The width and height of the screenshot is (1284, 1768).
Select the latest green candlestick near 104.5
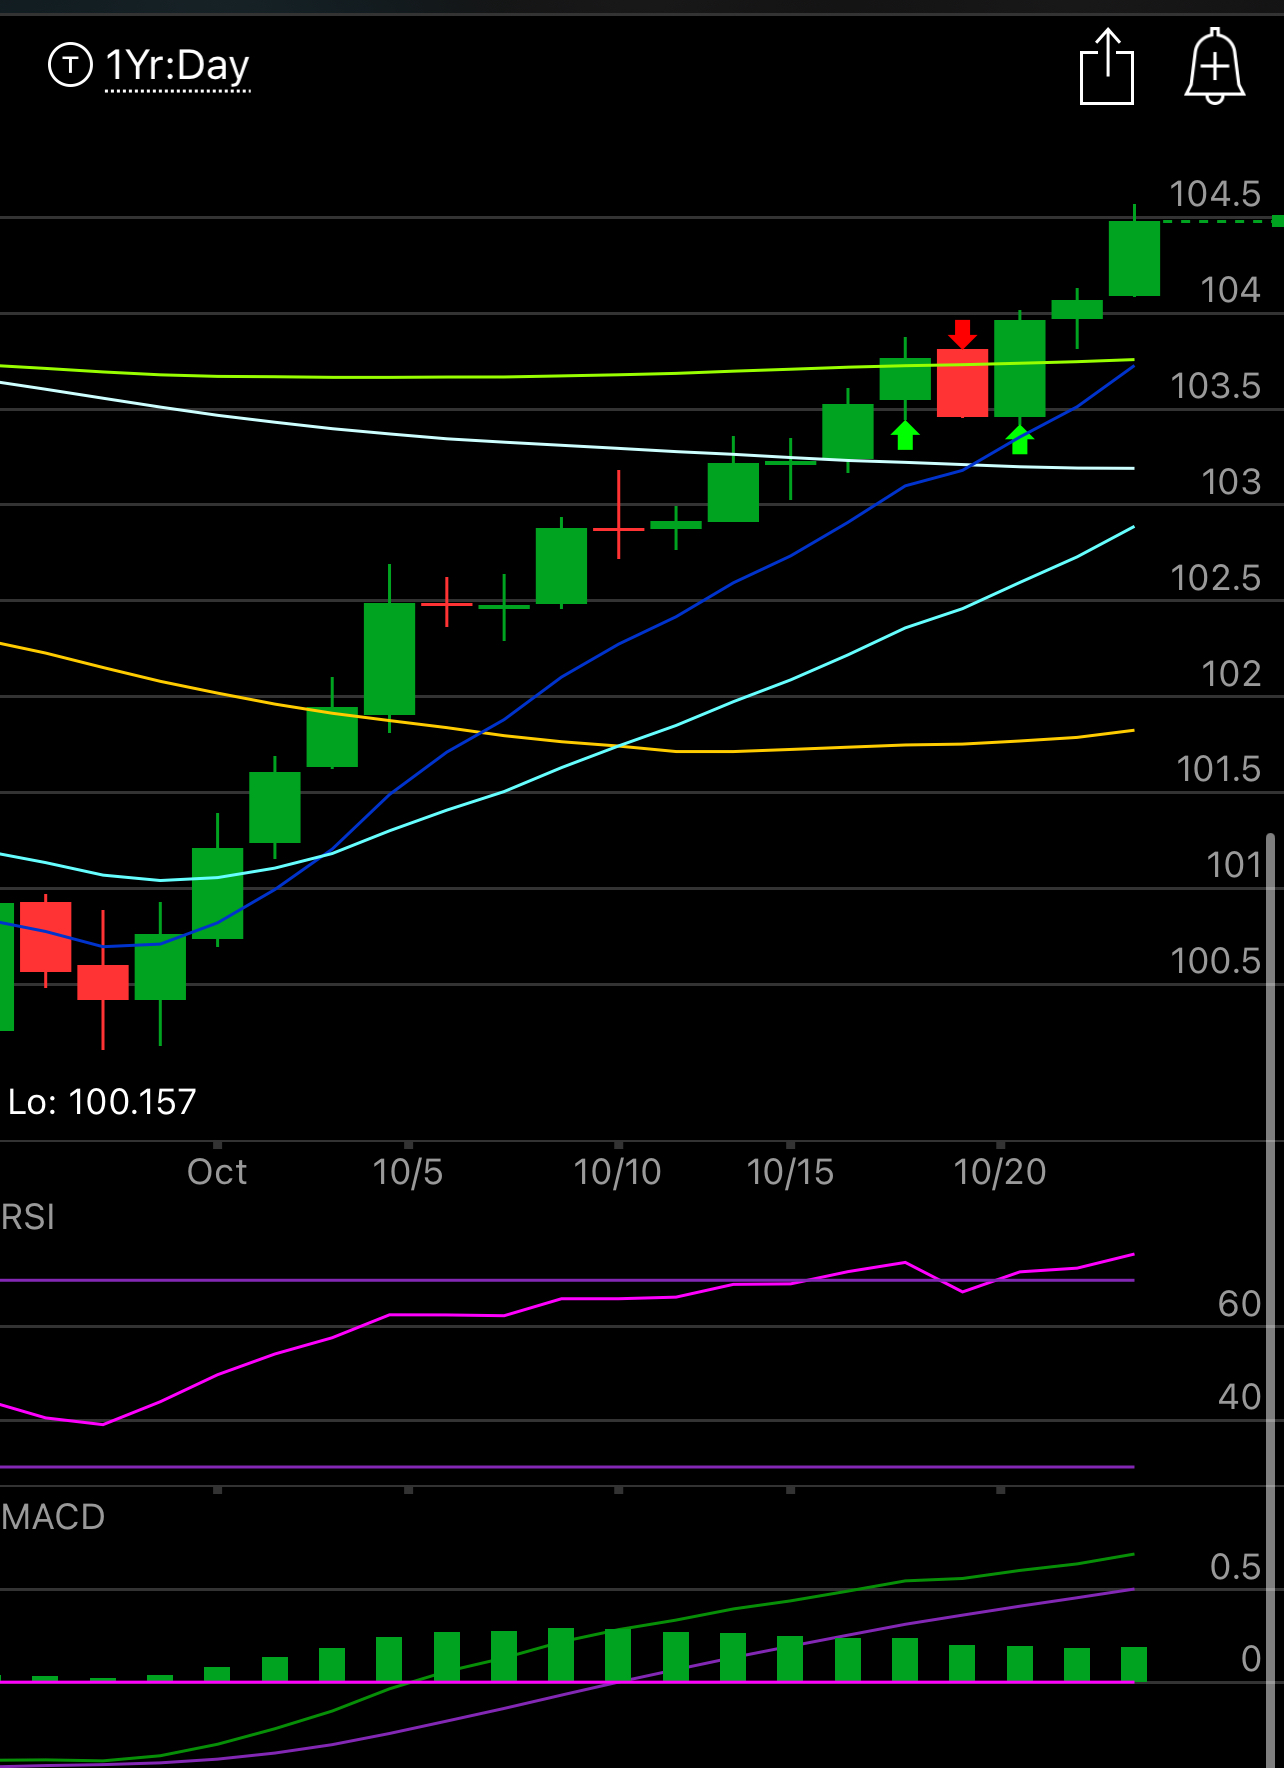[x=1134, y=258]
